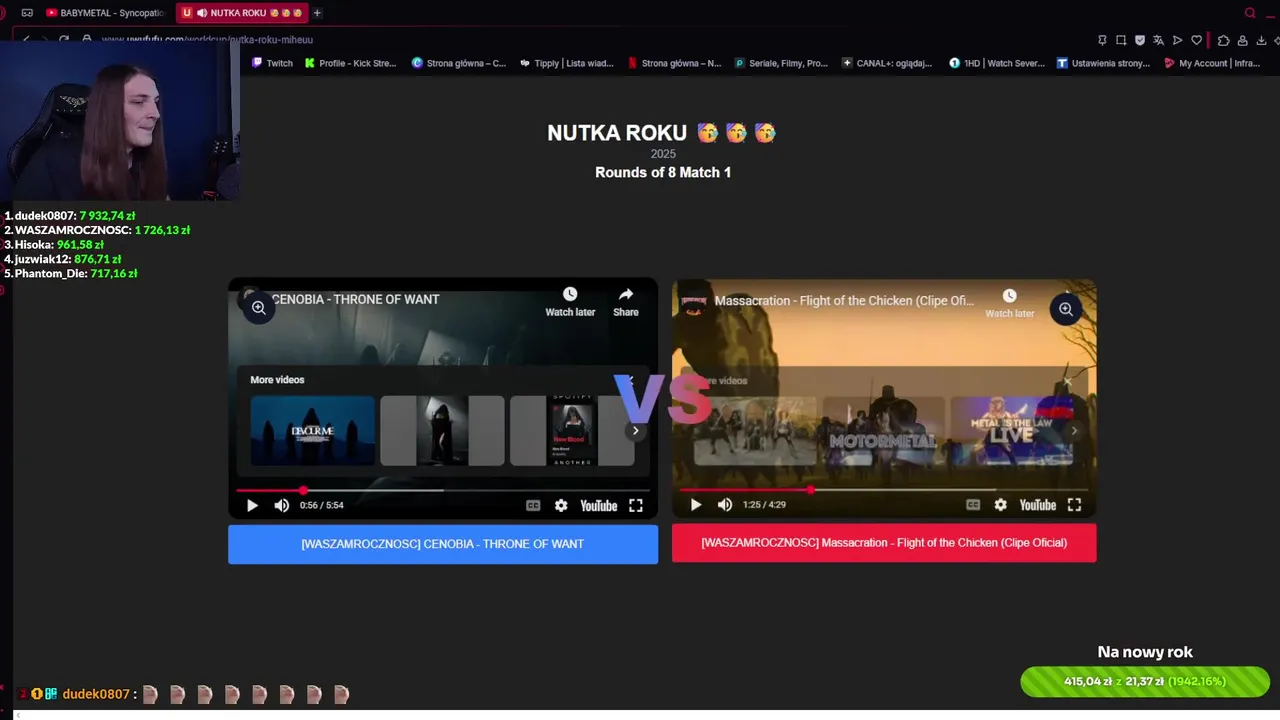Seek on the Massacration video progress bar
Screen dimensions: 1280x720
(883, 490)
